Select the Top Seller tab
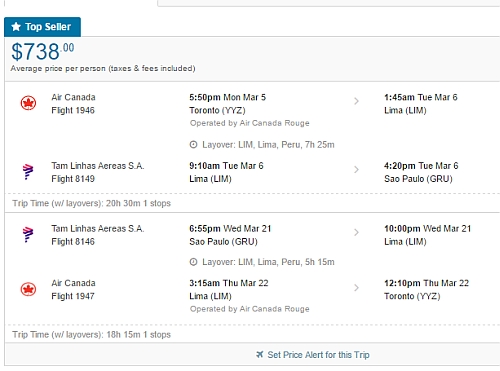This screenshot has width=500, height=371. click(42, 27)
